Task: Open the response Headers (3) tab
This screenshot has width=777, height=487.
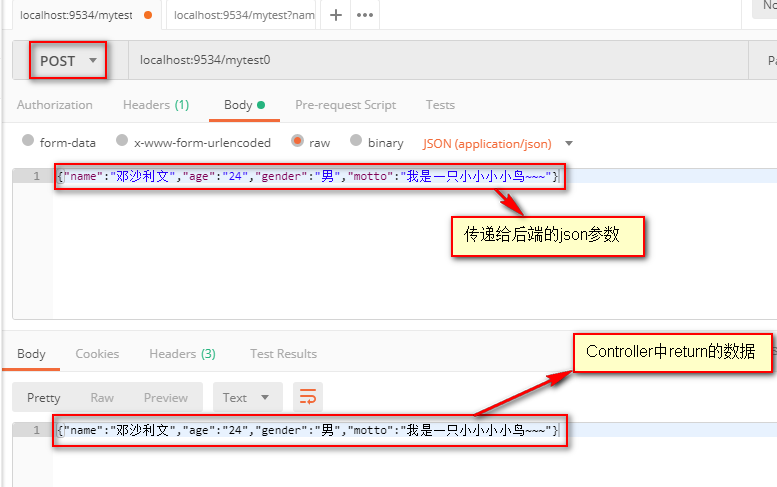Action: tap(182, 354)
